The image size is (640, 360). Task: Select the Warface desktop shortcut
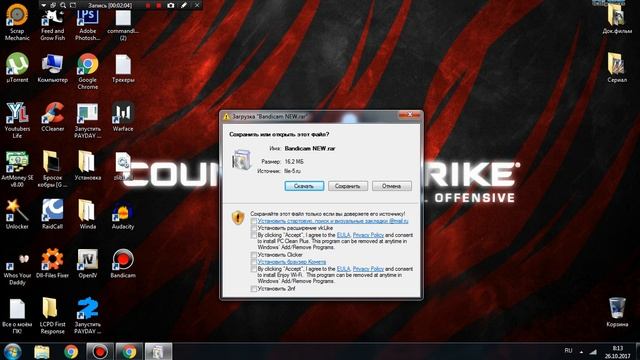click(x=123, y=117)
